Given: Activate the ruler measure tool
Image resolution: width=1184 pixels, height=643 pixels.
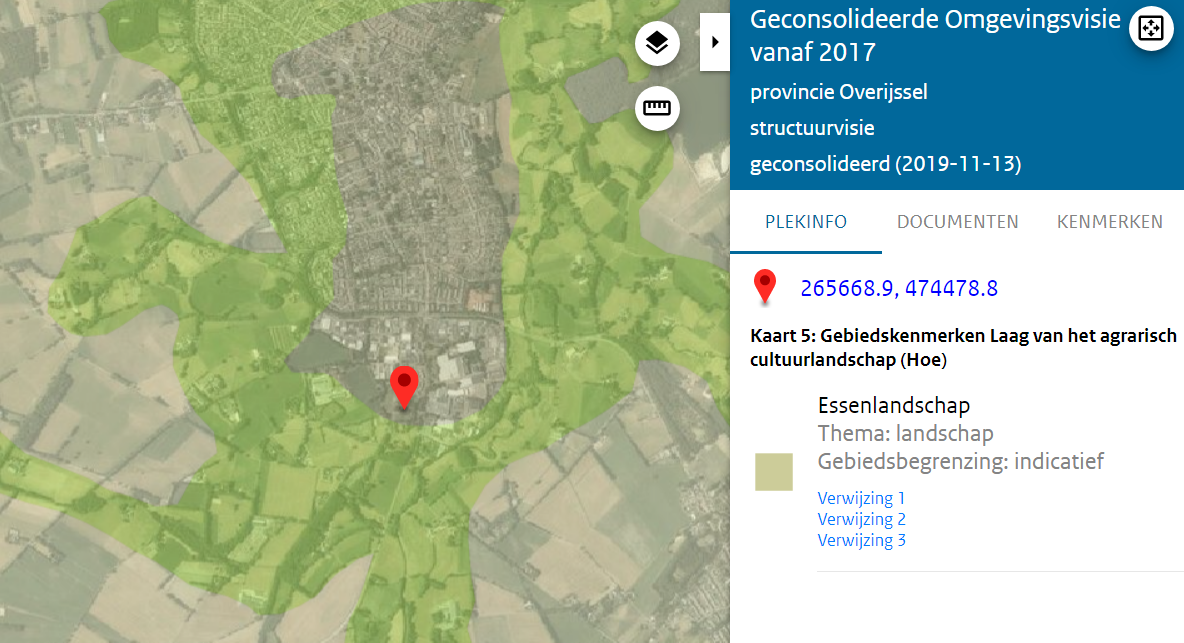Looking at the screenshot, I should point(657,108).
